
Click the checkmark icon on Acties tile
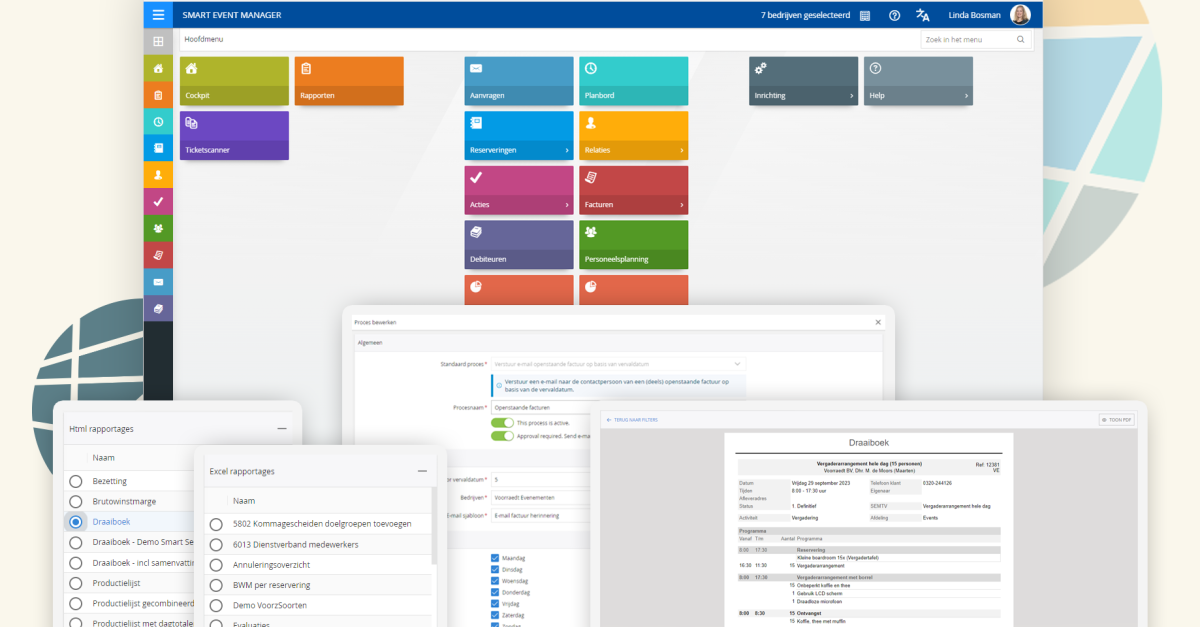[x=475, y=178]
